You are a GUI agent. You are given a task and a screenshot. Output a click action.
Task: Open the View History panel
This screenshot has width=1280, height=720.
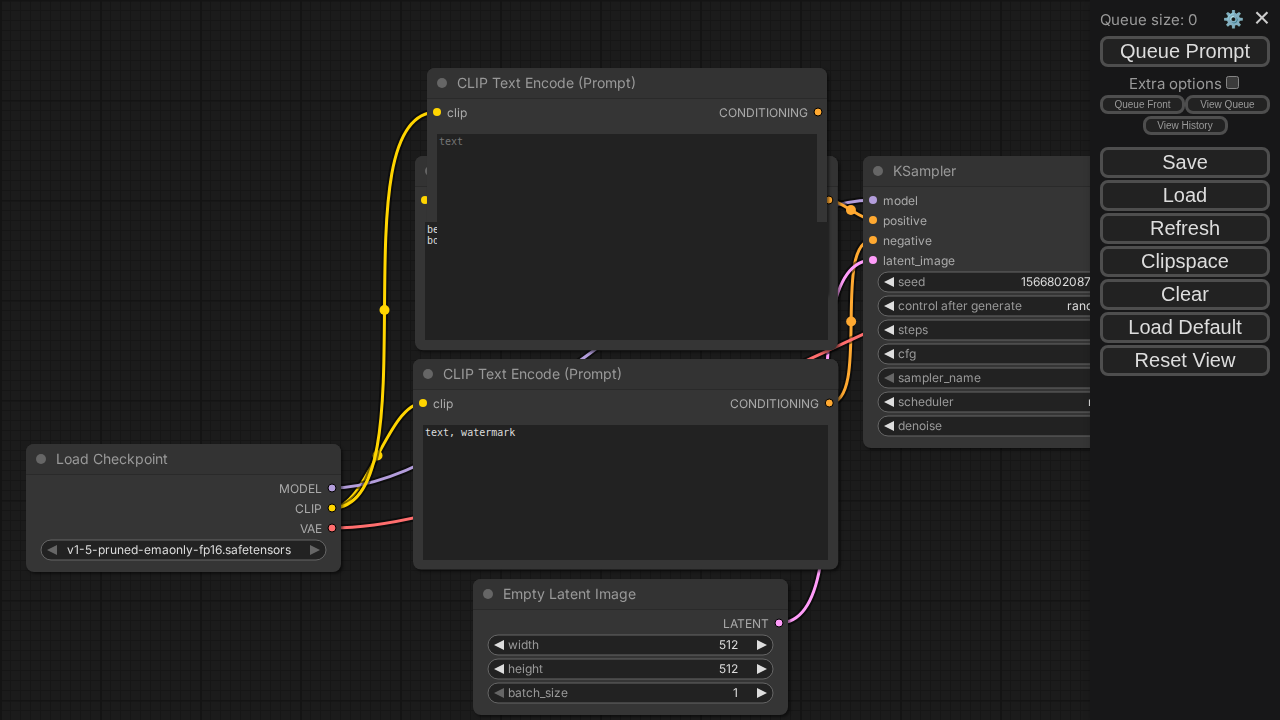1184,125
